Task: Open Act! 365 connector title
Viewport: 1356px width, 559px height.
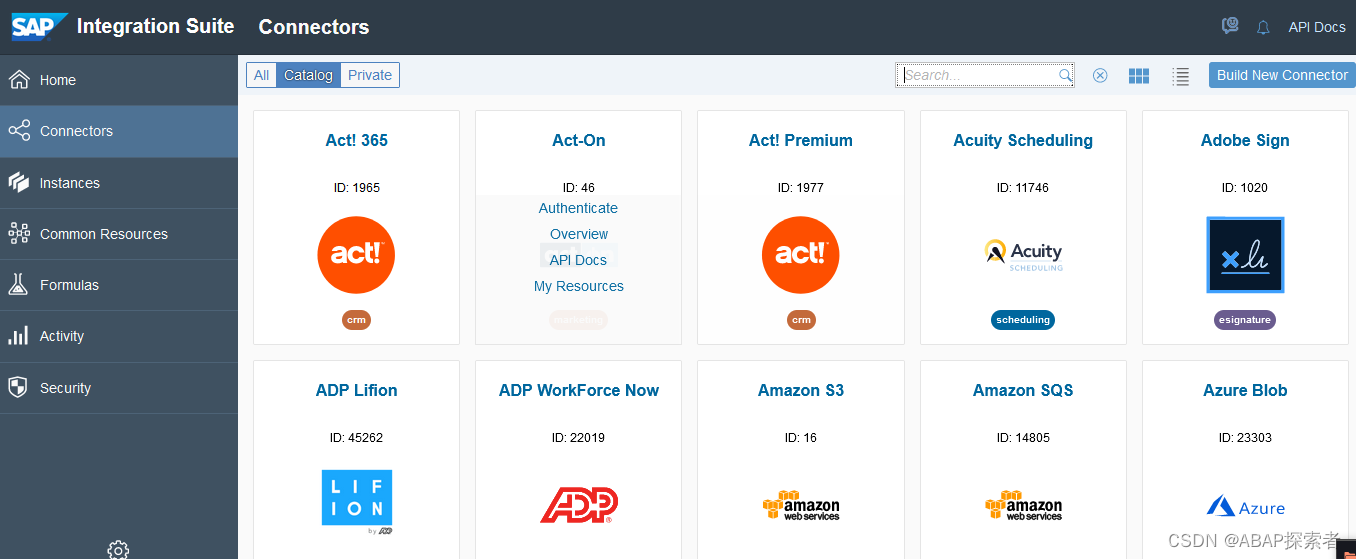Action: click(357, 140)
